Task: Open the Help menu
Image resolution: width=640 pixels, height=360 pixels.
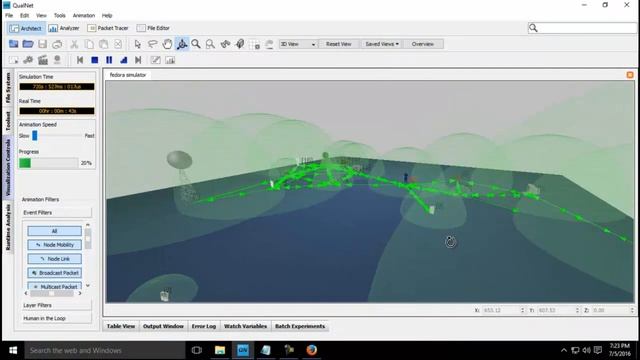Action: [107, 16]
